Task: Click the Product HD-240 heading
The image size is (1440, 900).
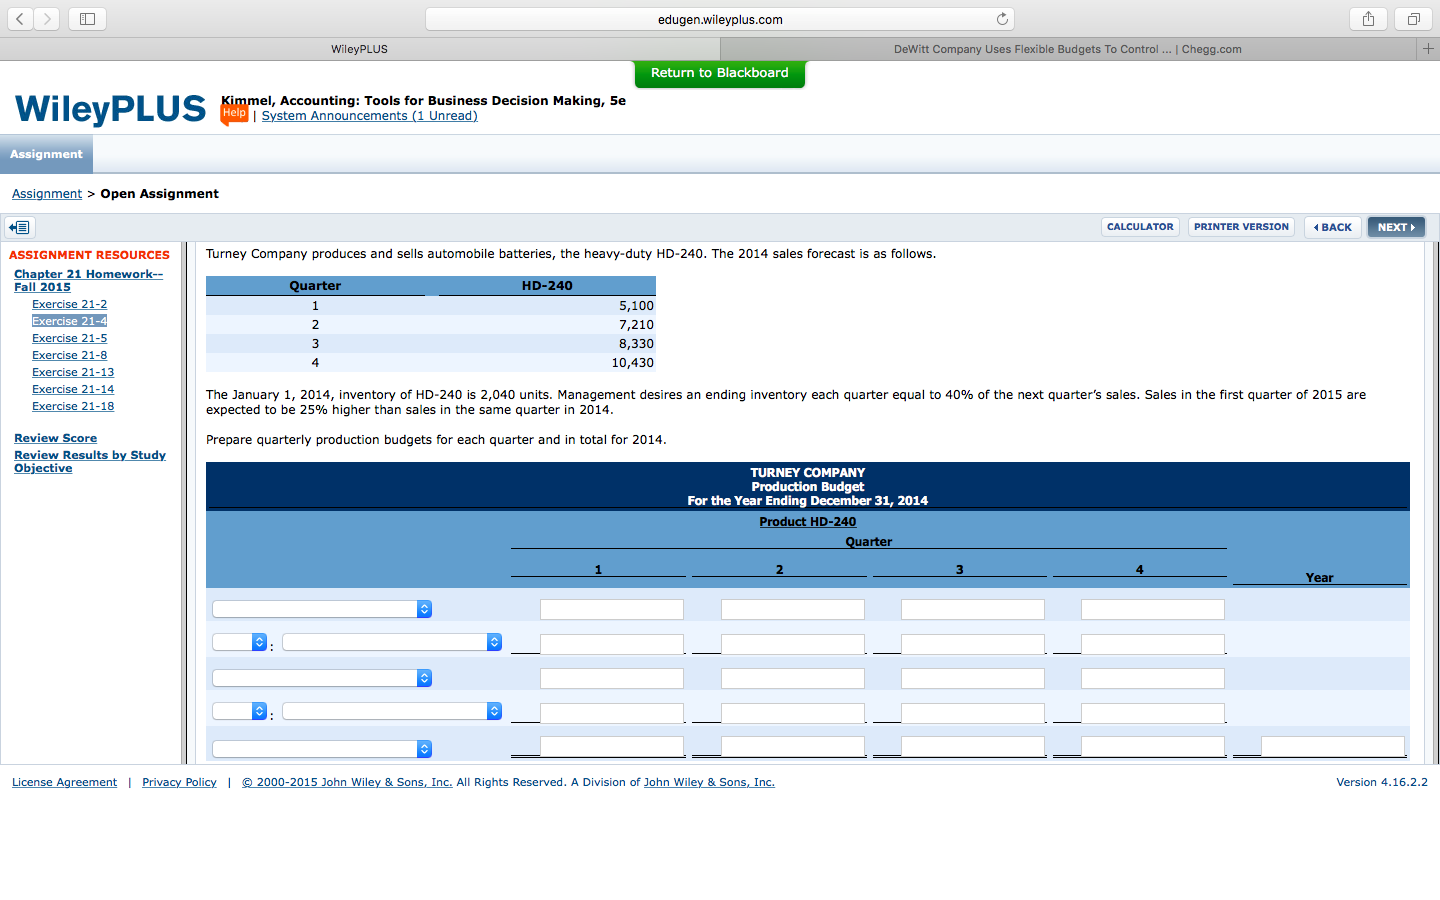Action: pyautogui.click(x=807, y=522)
